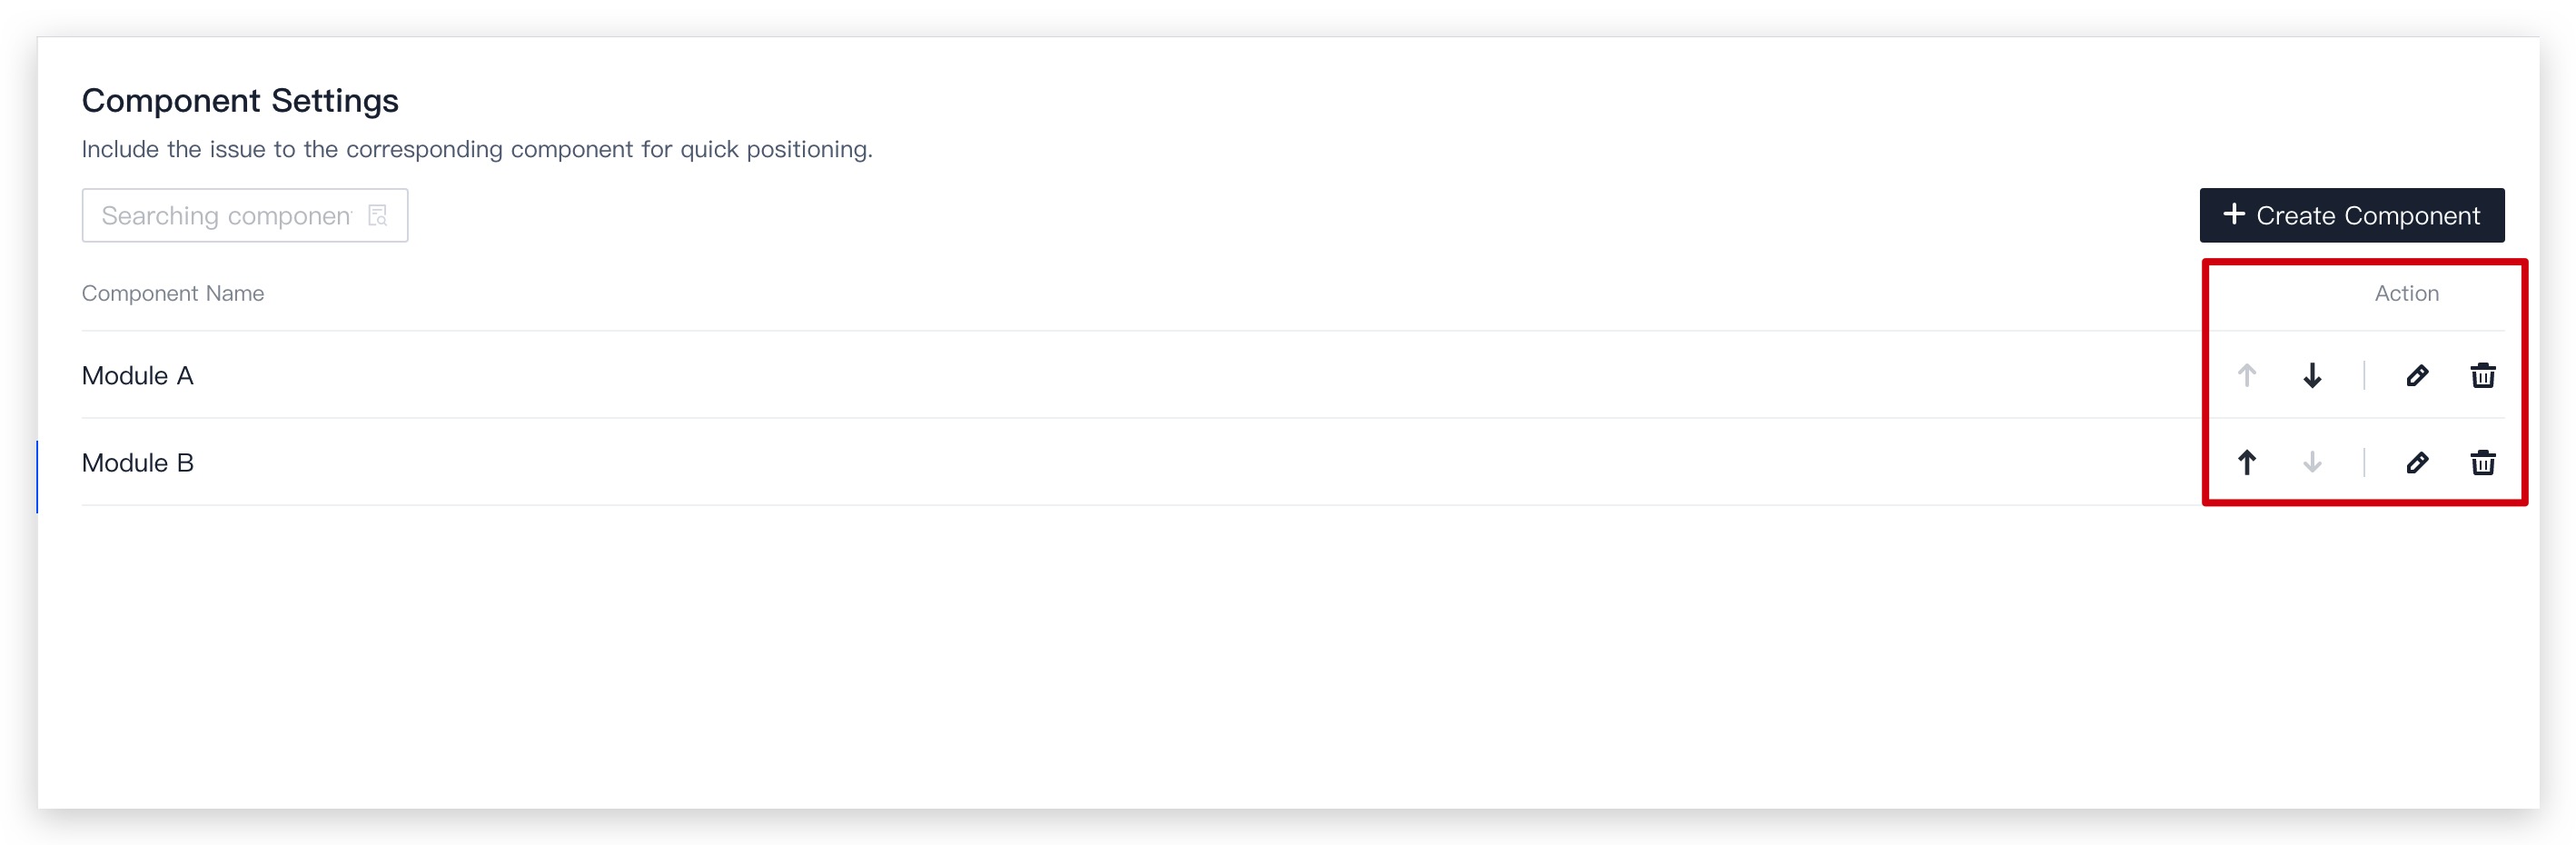Screen dimensions: 2576x845
Task: Move Module B up one position
Action: click(x=2247, y=462)
